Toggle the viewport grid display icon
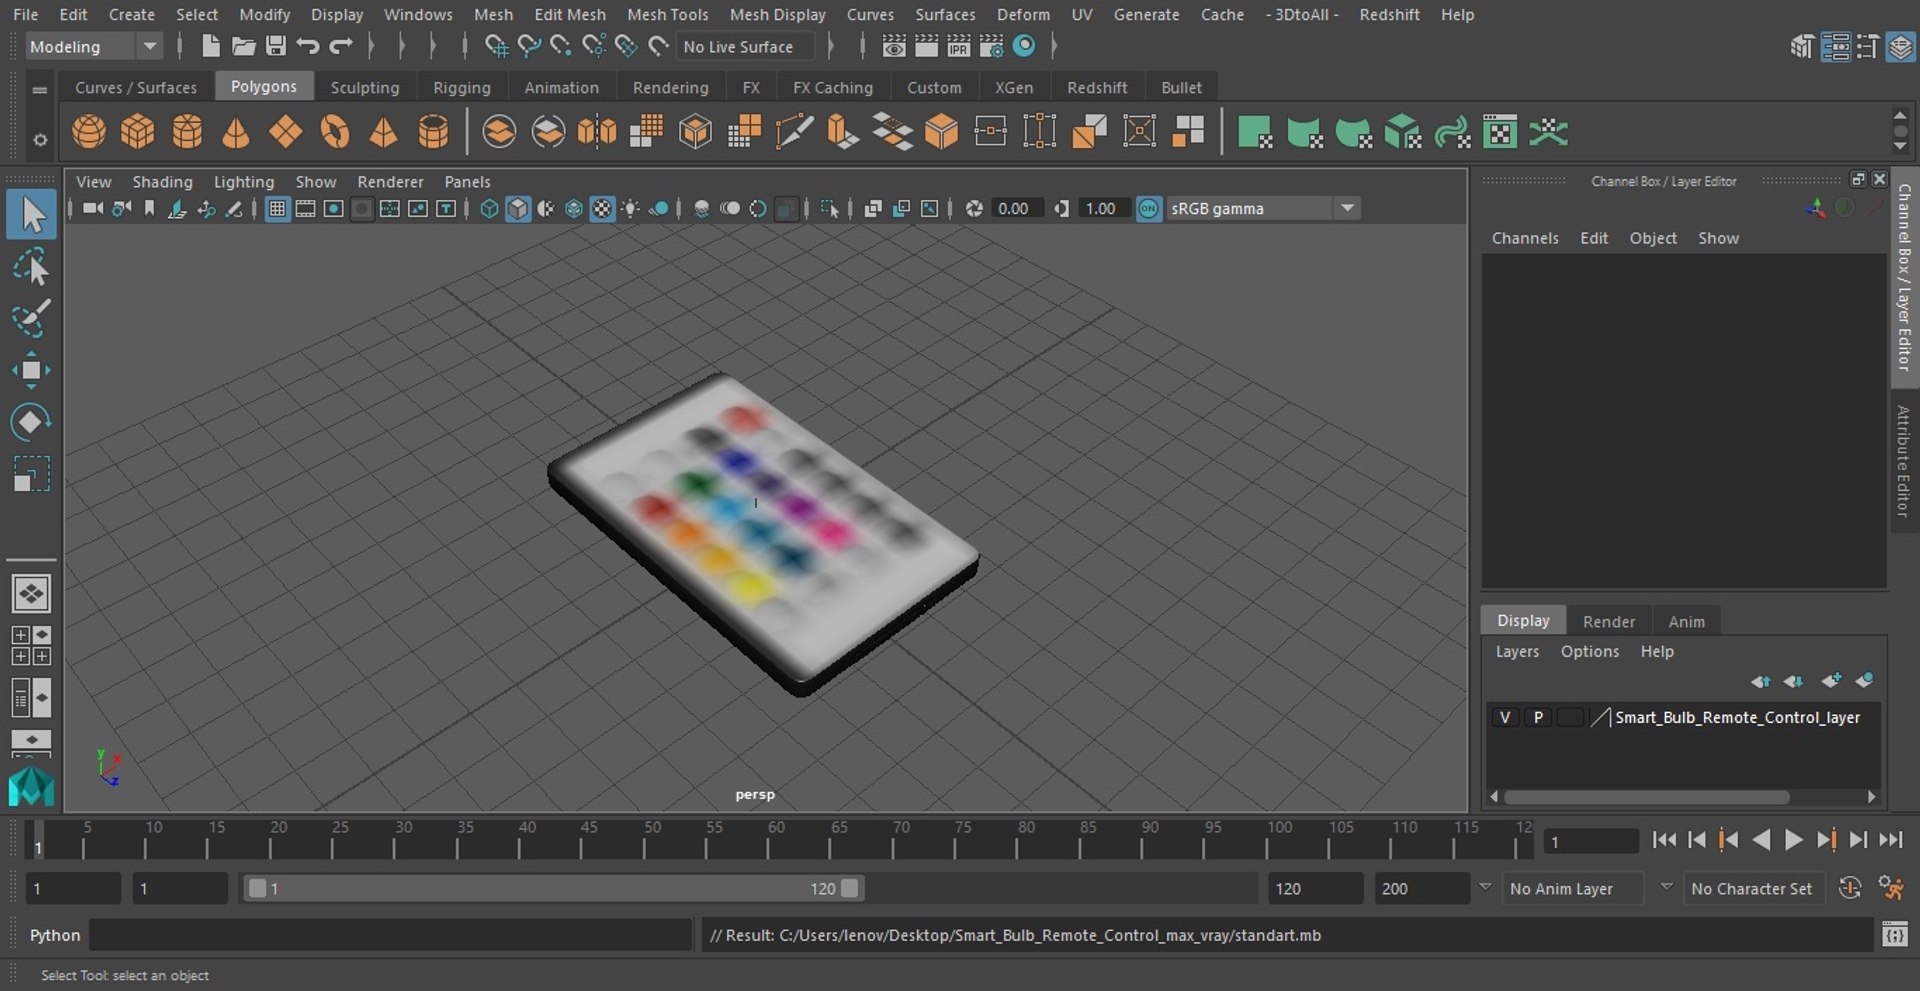1920x991 pixels. click(x=277, y=208)
